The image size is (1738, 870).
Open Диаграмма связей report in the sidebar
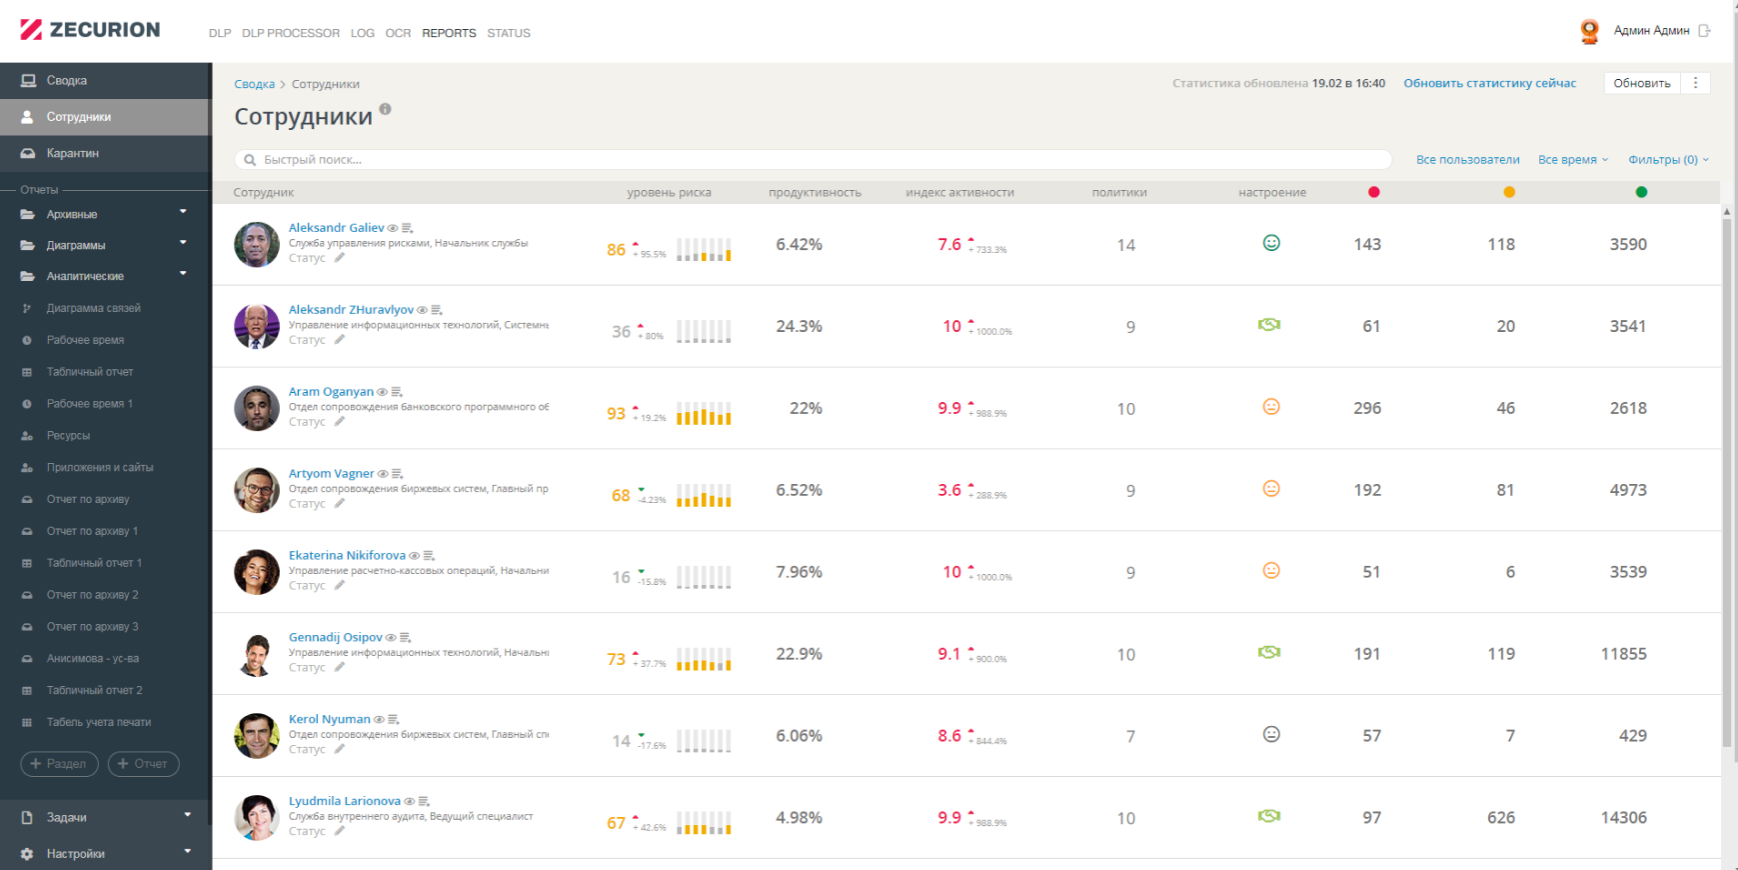tap(93, 308)
